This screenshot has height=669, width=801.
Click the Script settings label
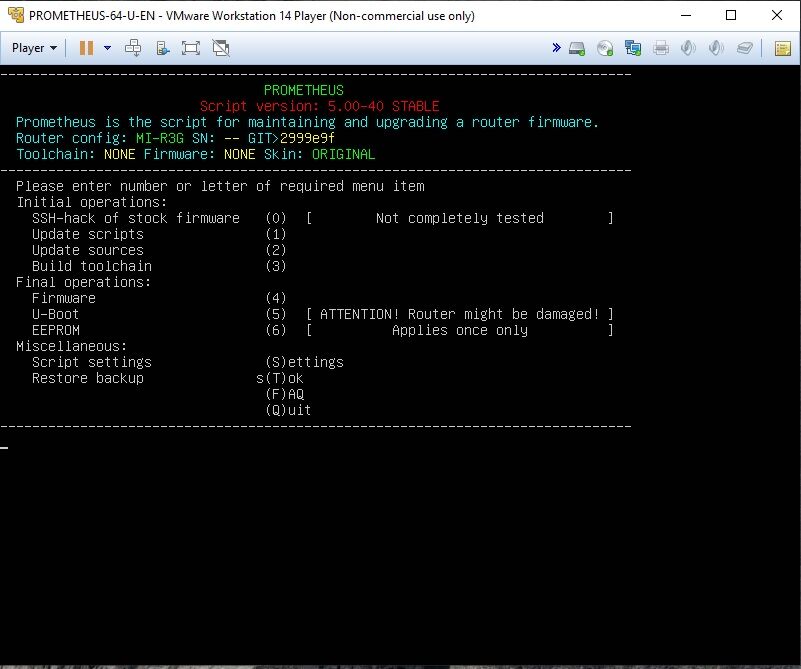(x=92, y=362)
